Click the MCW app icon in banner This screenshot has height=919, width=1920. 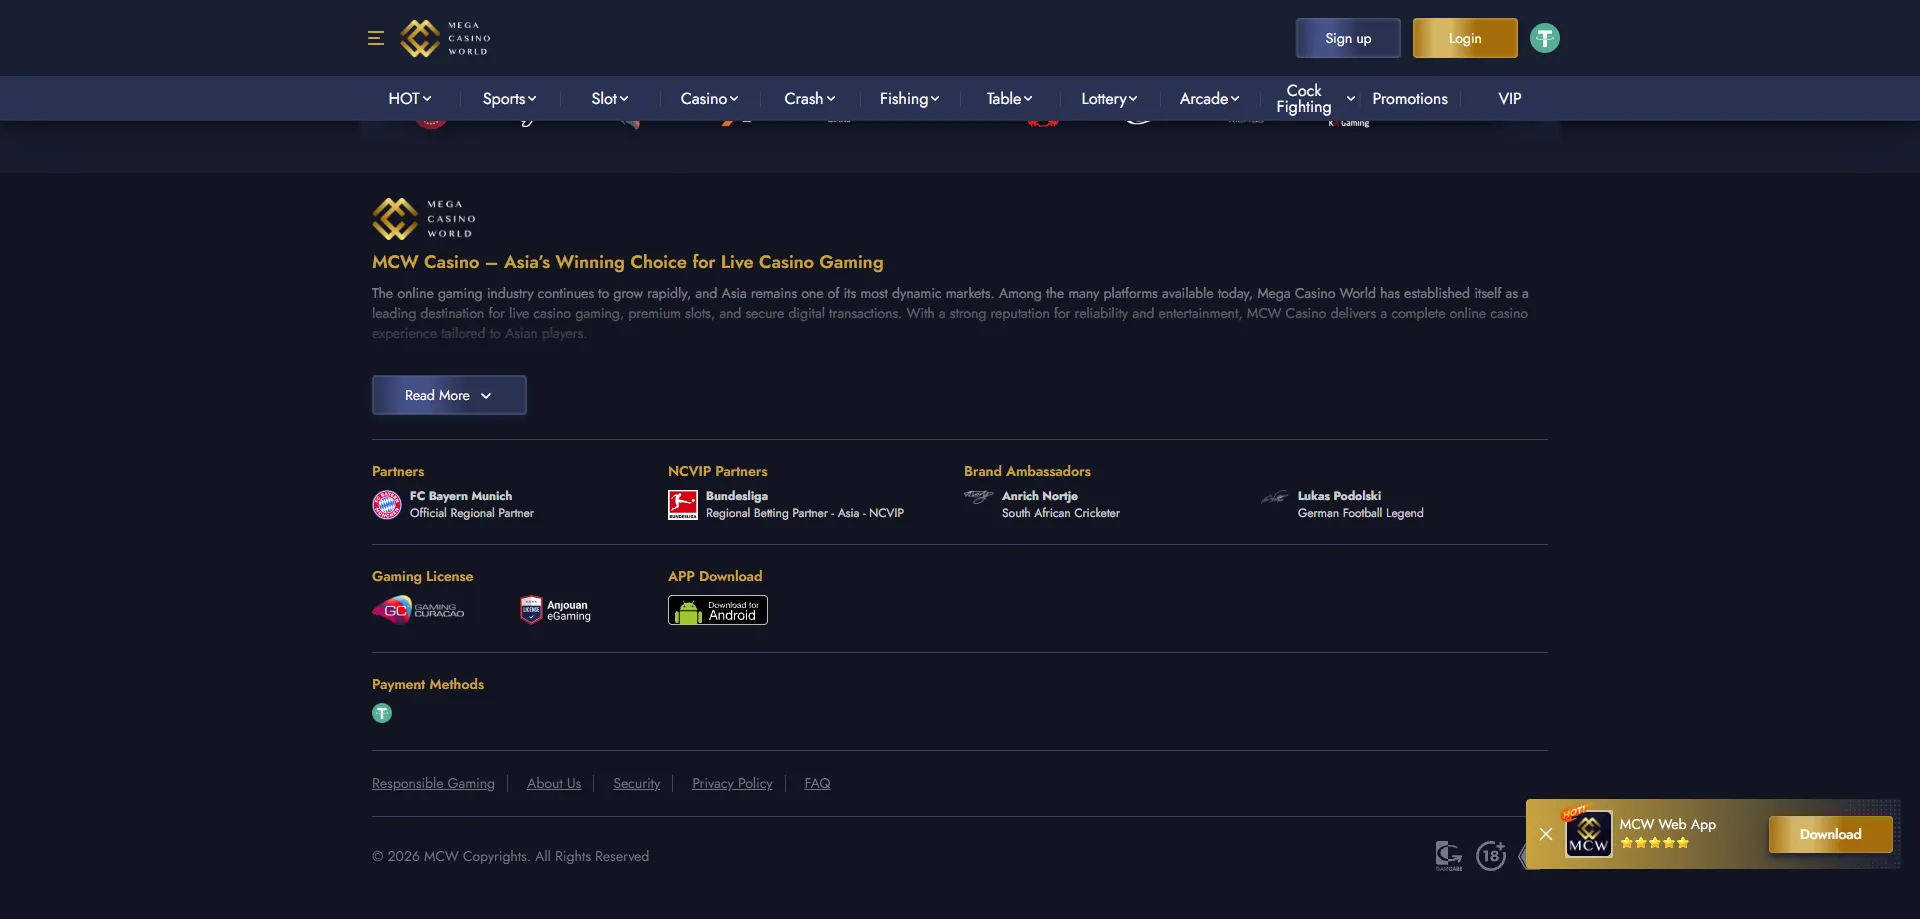(x=1589, y=834)
